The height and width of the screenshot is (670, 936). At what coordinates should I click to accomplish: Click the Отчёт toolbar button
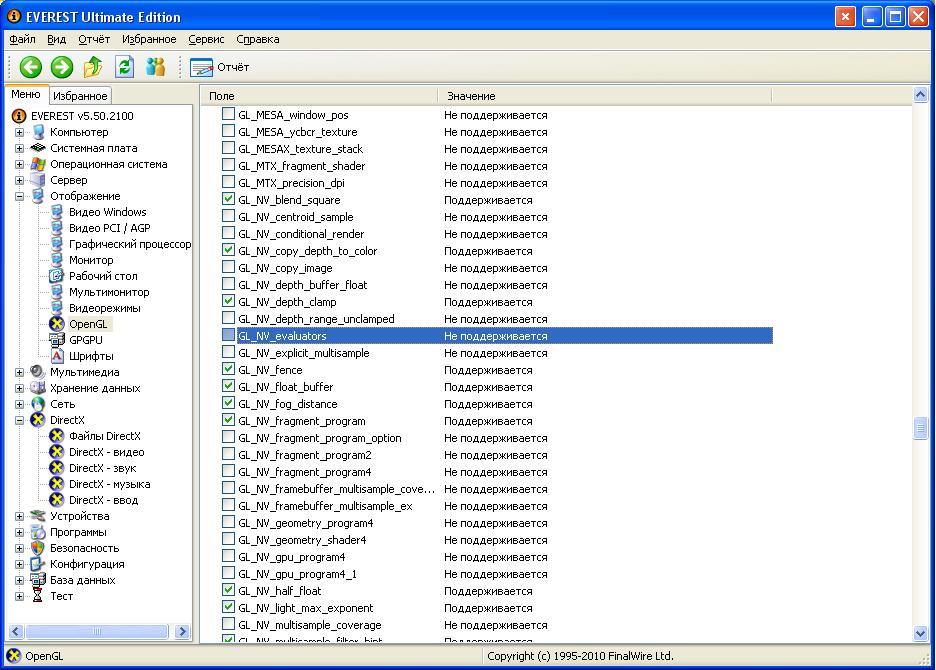click(218, 68)
